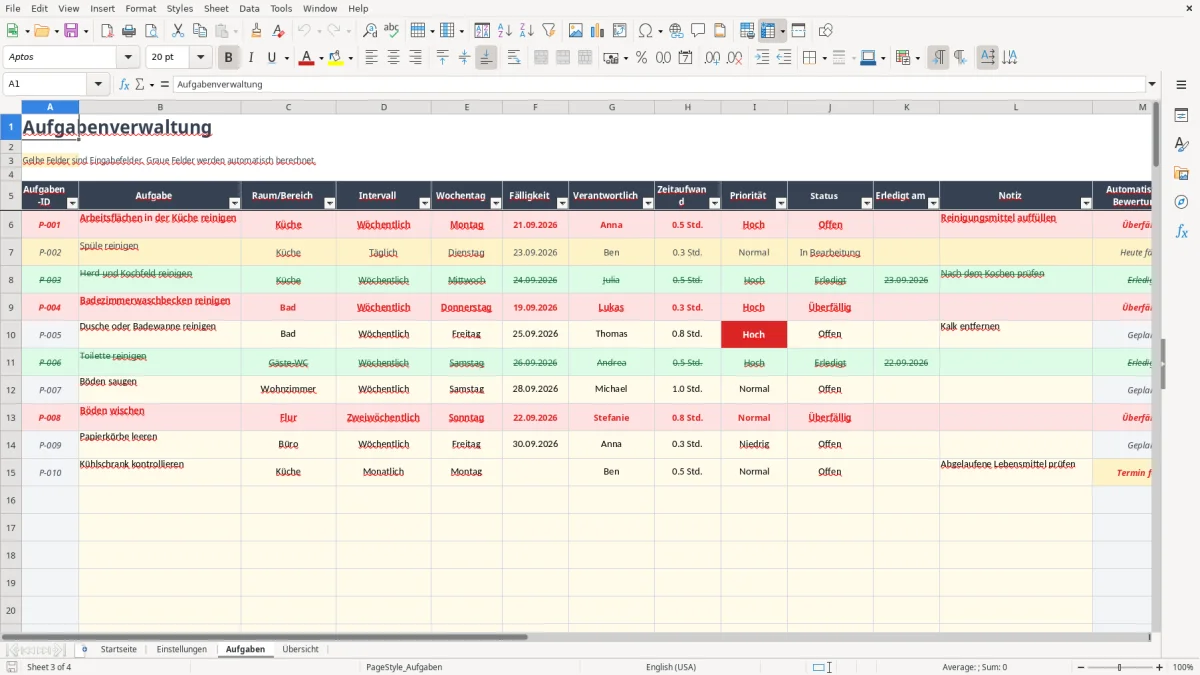Viewport: 1200px width, 675px height.
Task: Open the sidebar Properties panel
Action: pos(1181,116)
